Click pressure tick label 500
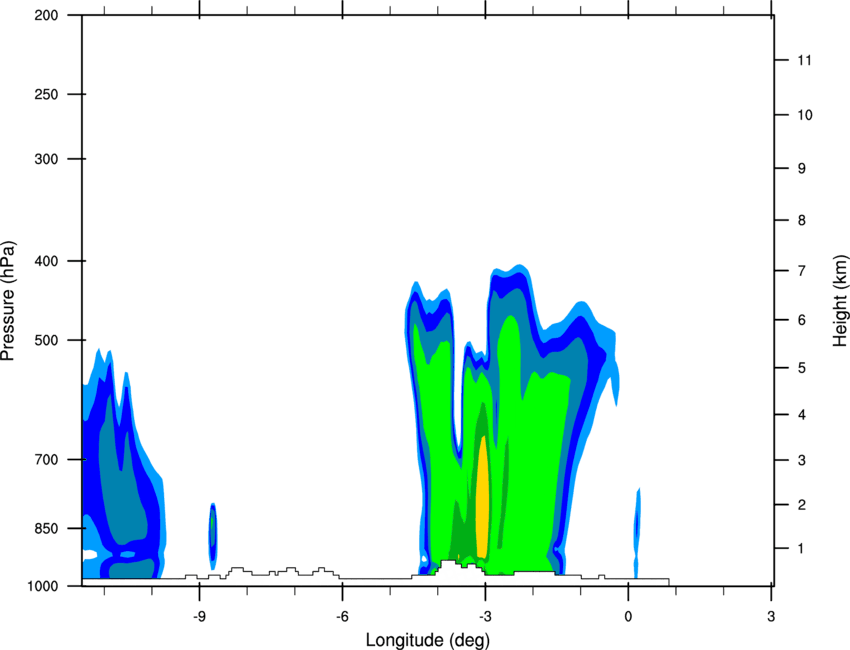The width and height of the screenshot is (850, 650). click(x=46, y=340)
